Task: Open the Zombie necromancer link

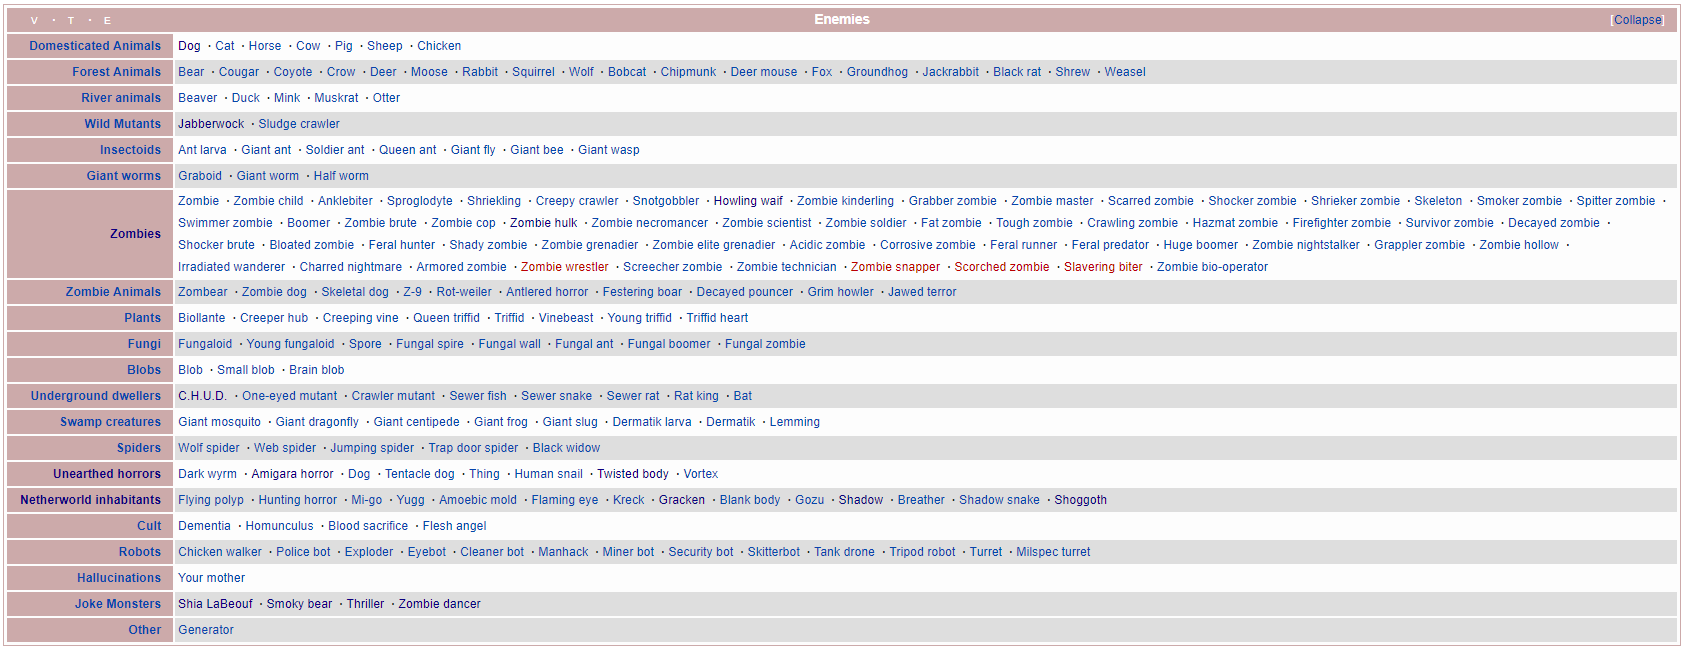Action: point(649,223)
